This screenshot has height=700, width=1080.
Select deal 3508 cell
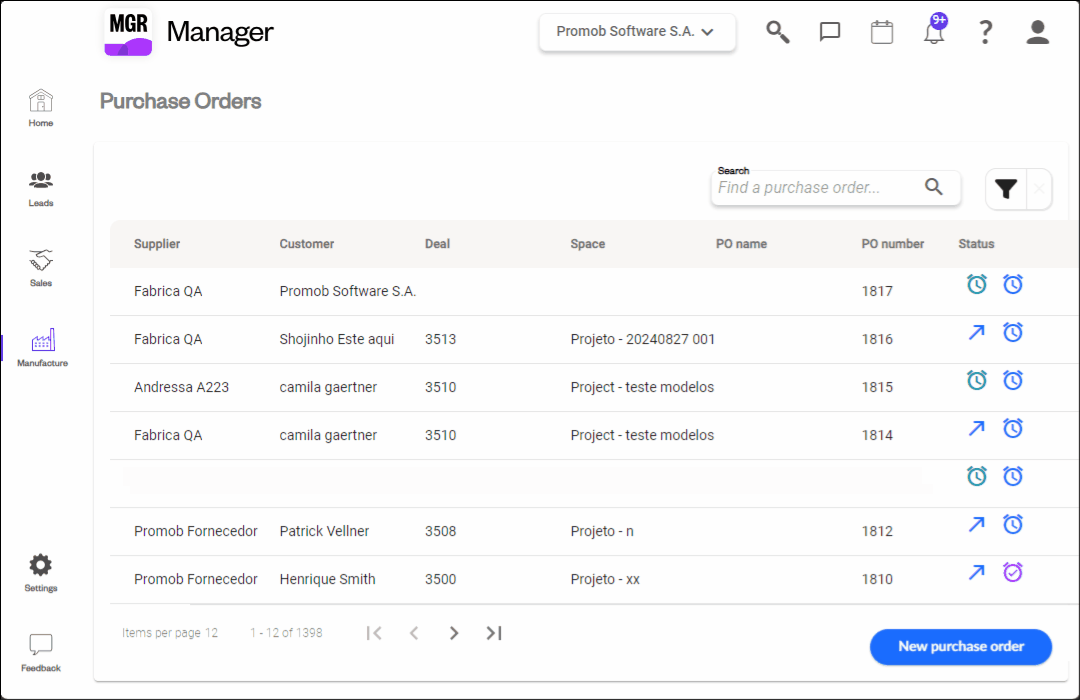(440, 531)
